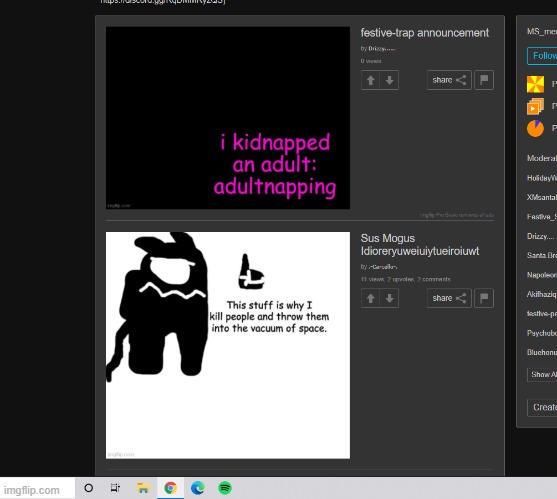Open Task View from the taskbar
557x499 pixels.
click(115, 488)
